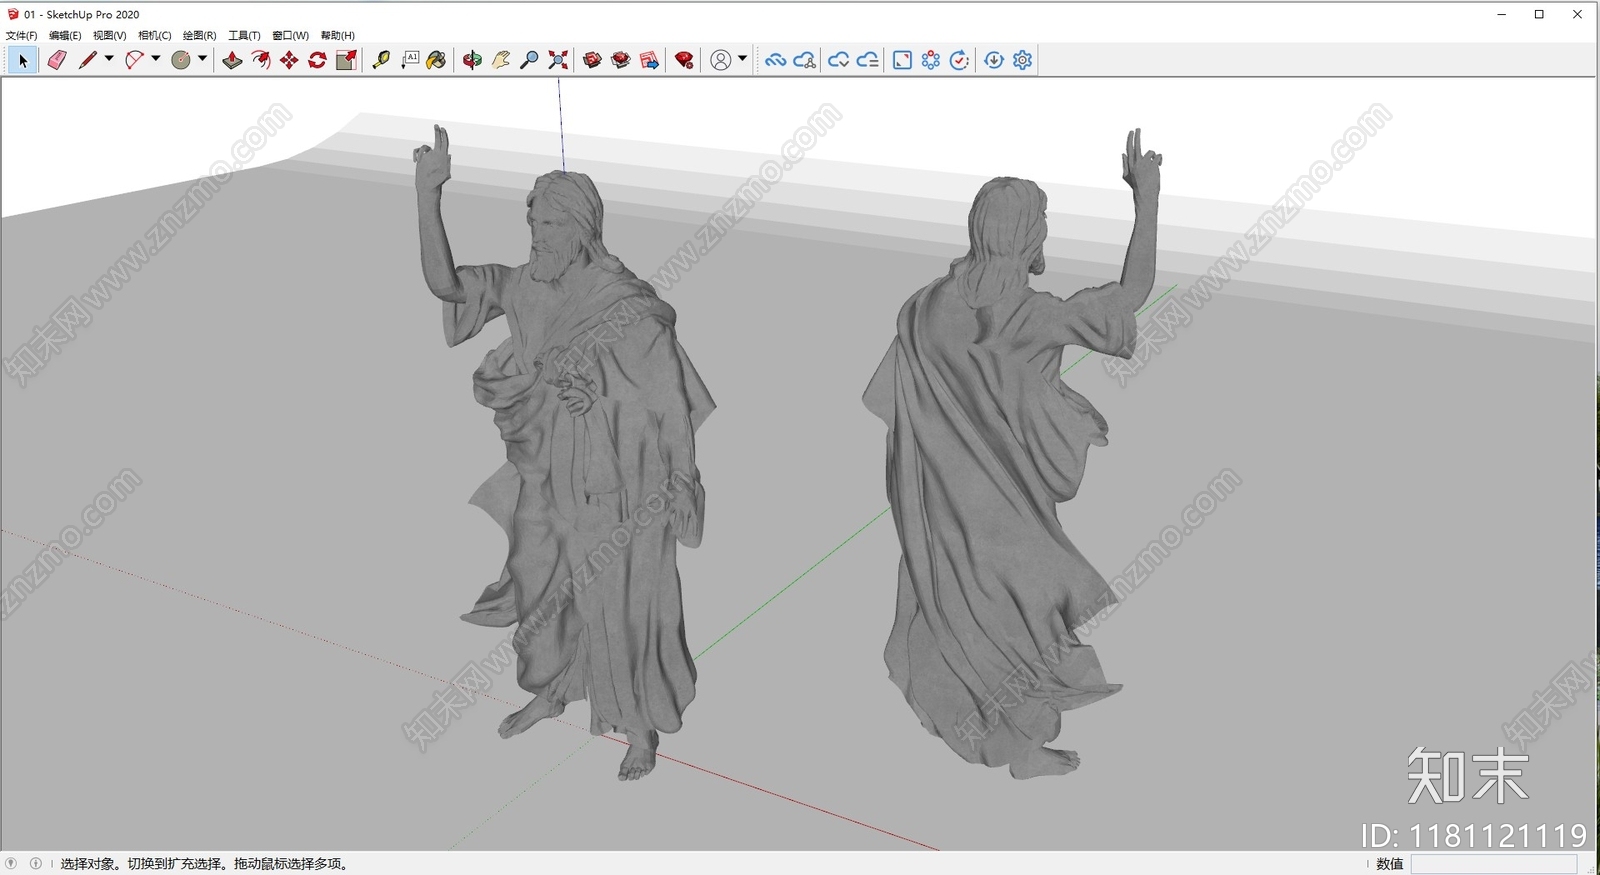This screenshot has height=875, width=1600.
Task: Click the 数值 label in status bar
Action: [x=1390, y=864]
